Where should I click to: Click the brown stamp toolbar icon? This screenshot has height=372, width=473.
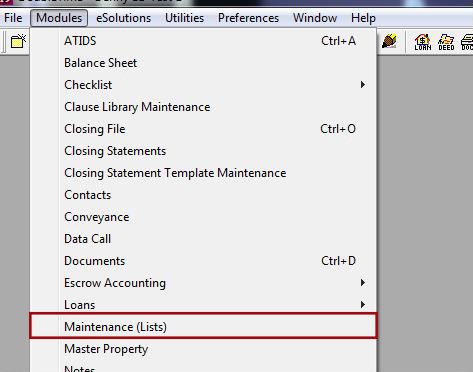click(389, 41)
